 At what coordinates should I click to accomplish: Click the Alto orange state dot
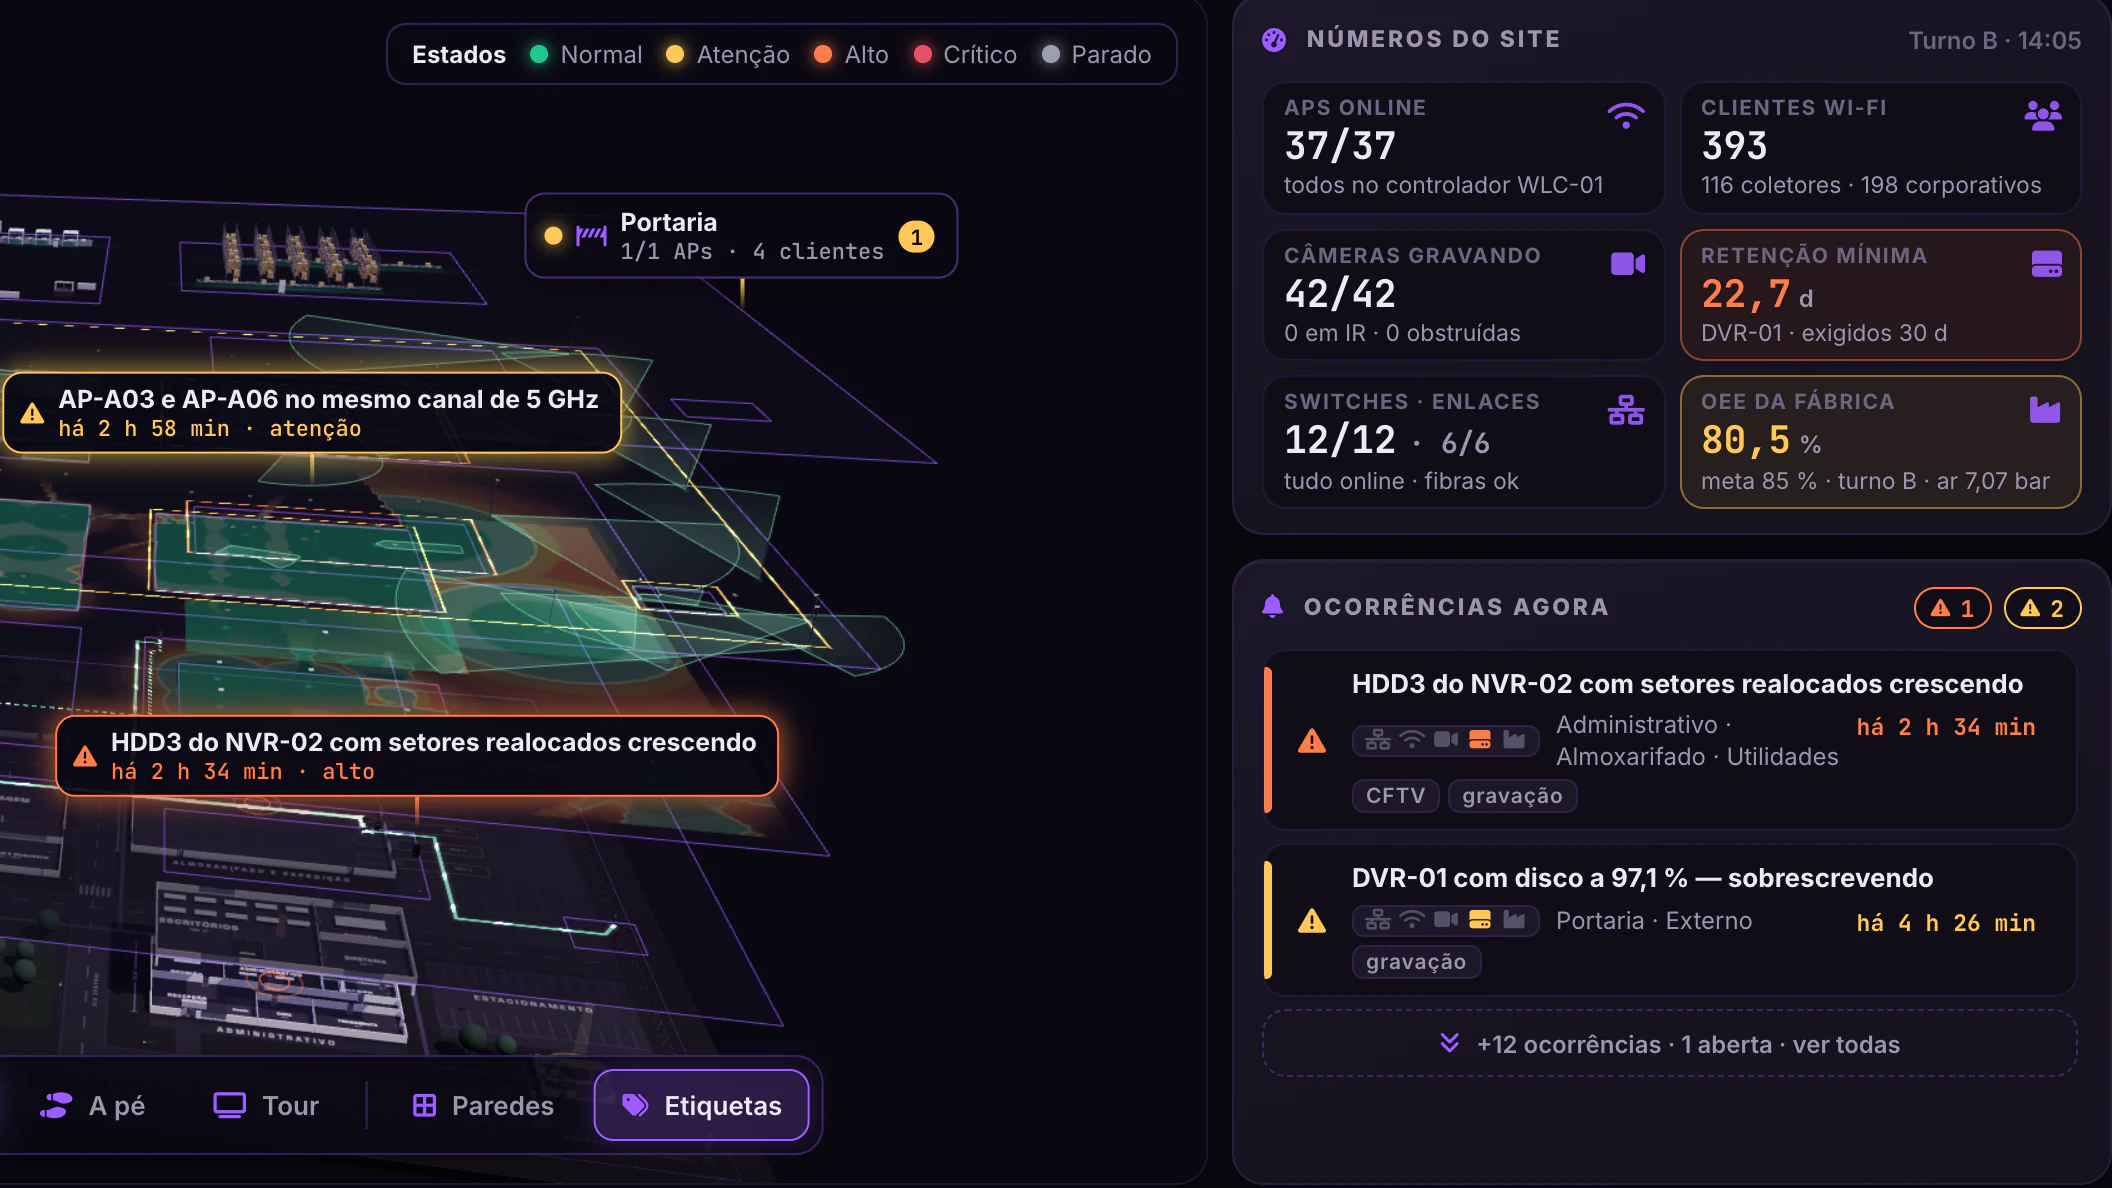tap(823, 54)
